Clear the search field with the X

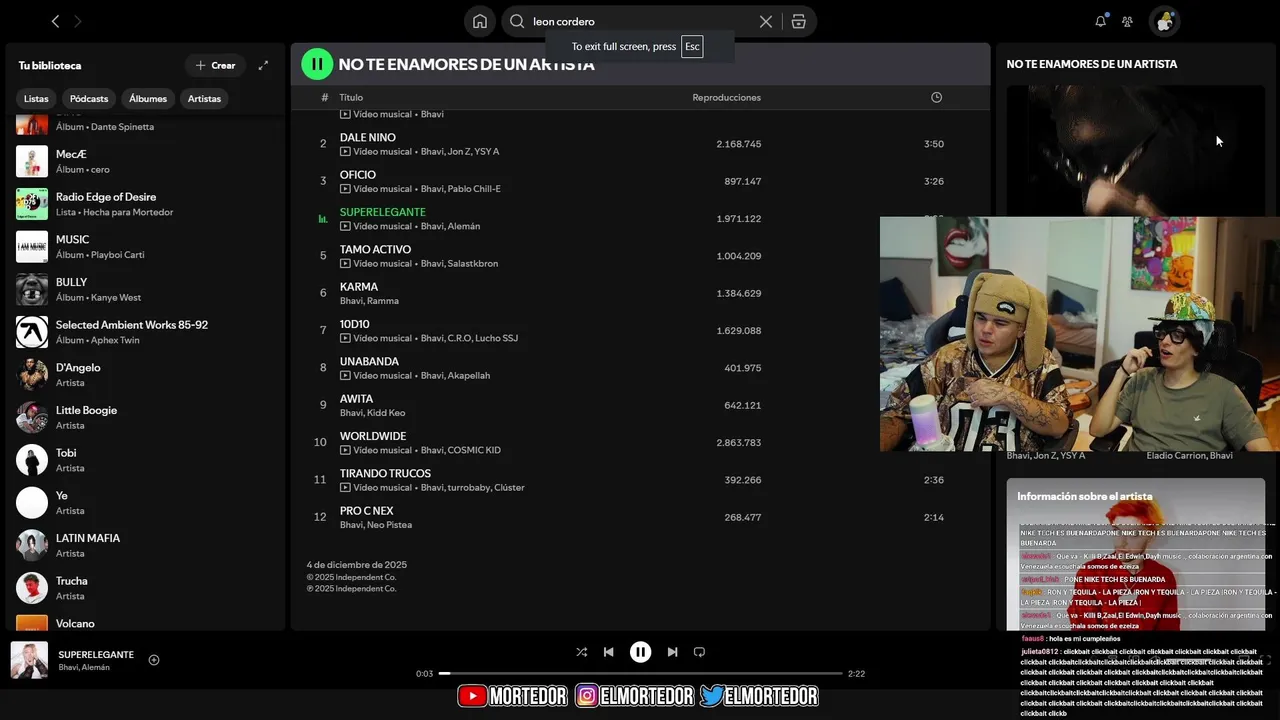(x=766, y=21)
